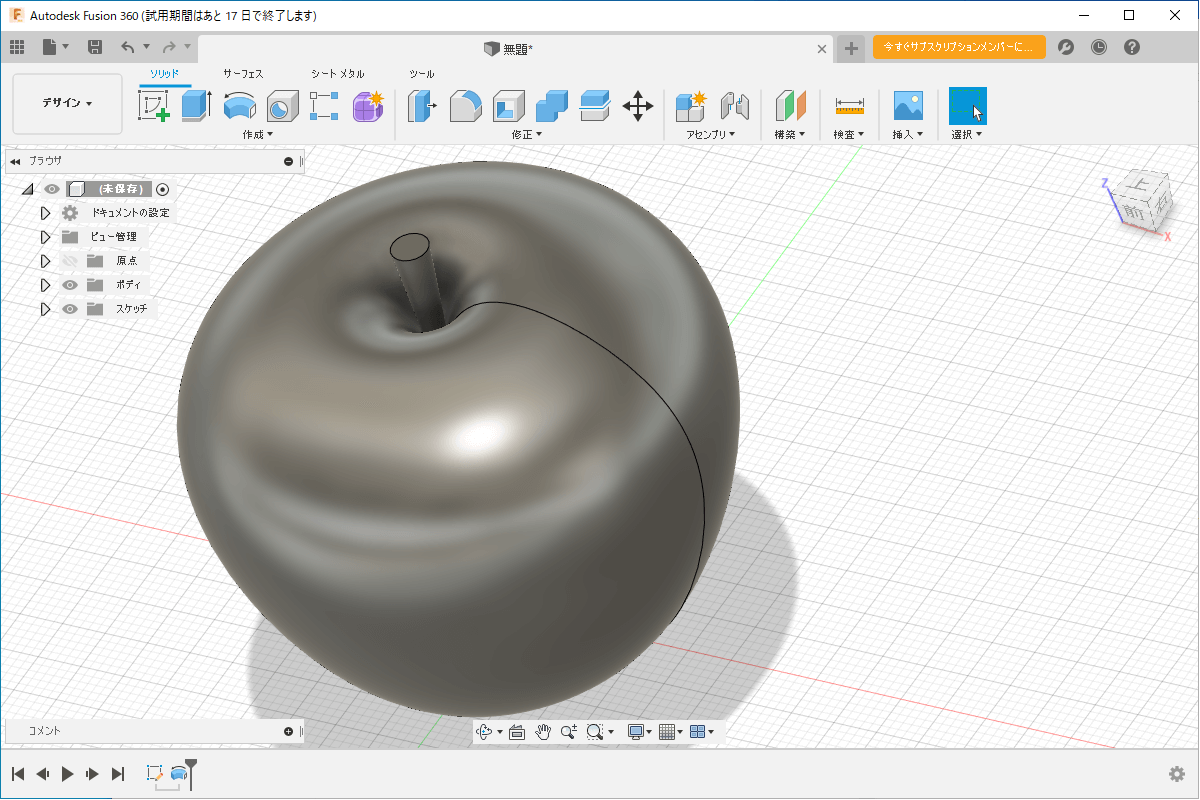
Task: Add a new design tab
Action: (850, 48)
